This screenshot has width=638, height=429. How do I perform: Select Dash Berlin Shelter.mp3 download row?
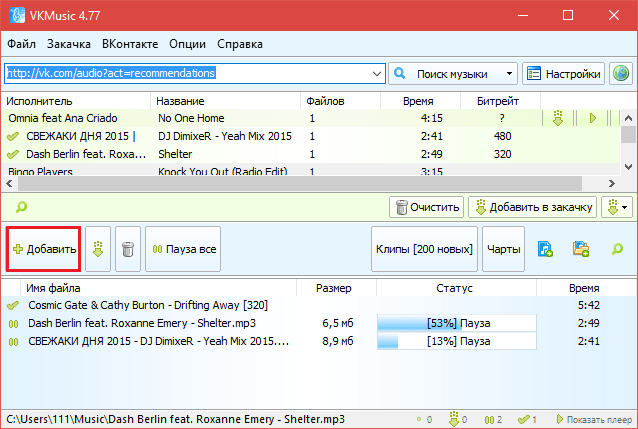pyautogui.click(x=319, y=323)
